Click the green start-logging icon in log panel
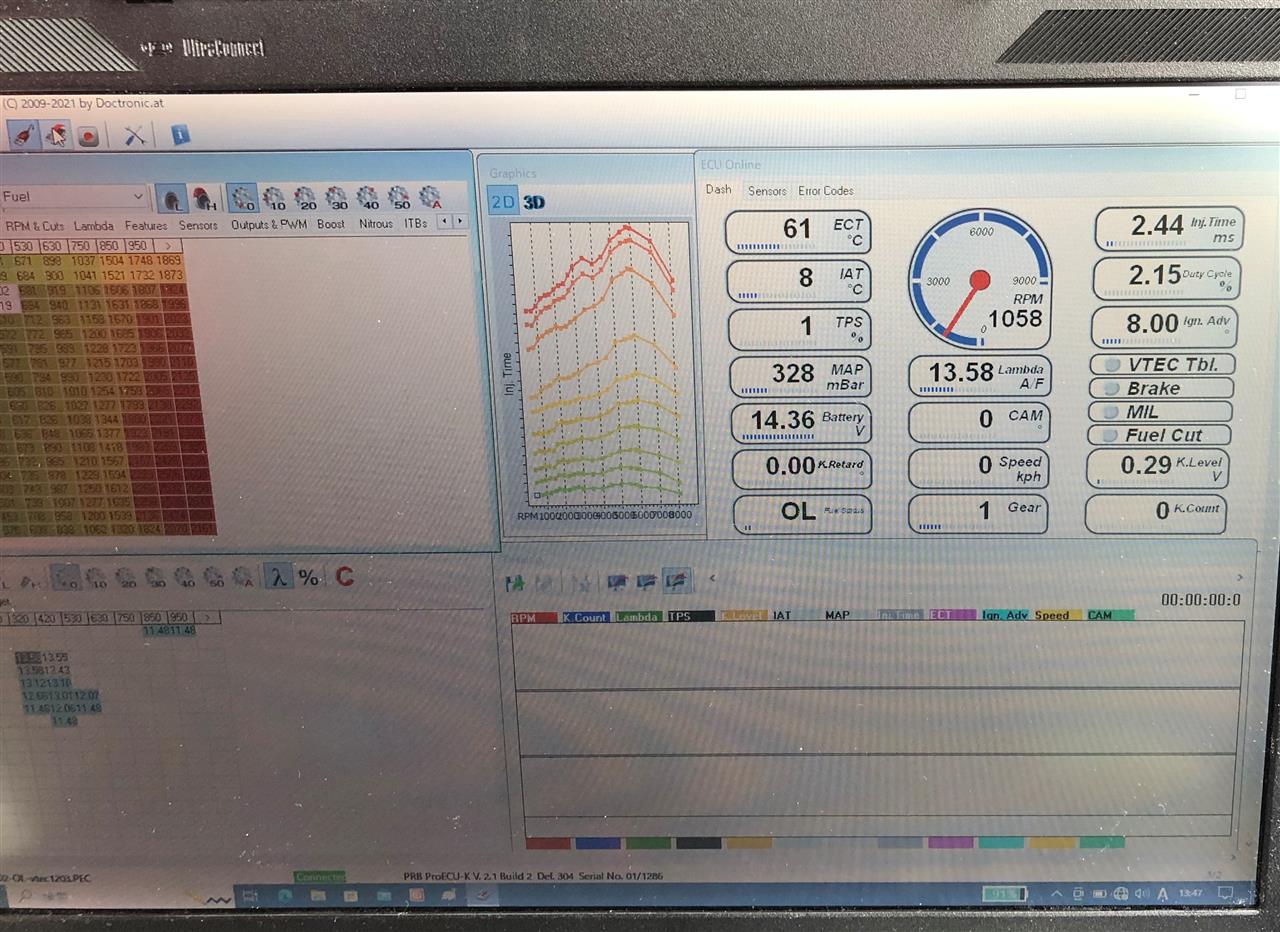Viewport: 1280px width, 932px height. pos(515,582)
